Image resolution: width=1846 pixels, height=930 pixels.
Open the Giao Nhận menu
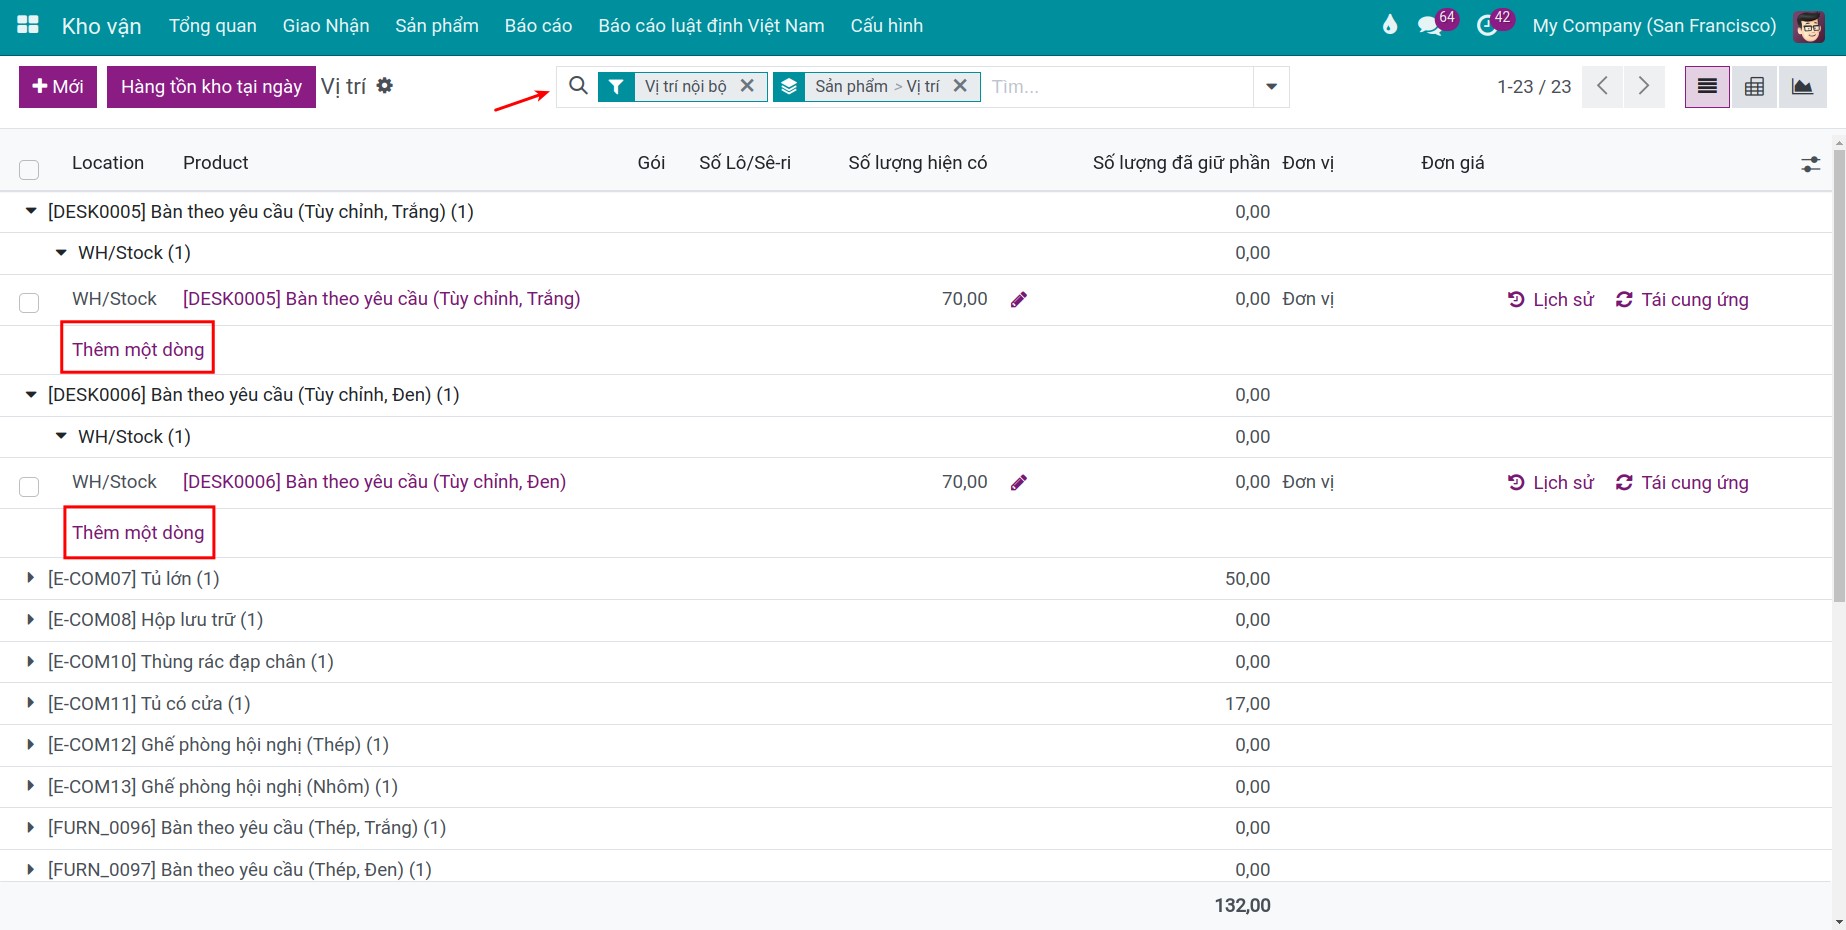[x=326, y=26]
